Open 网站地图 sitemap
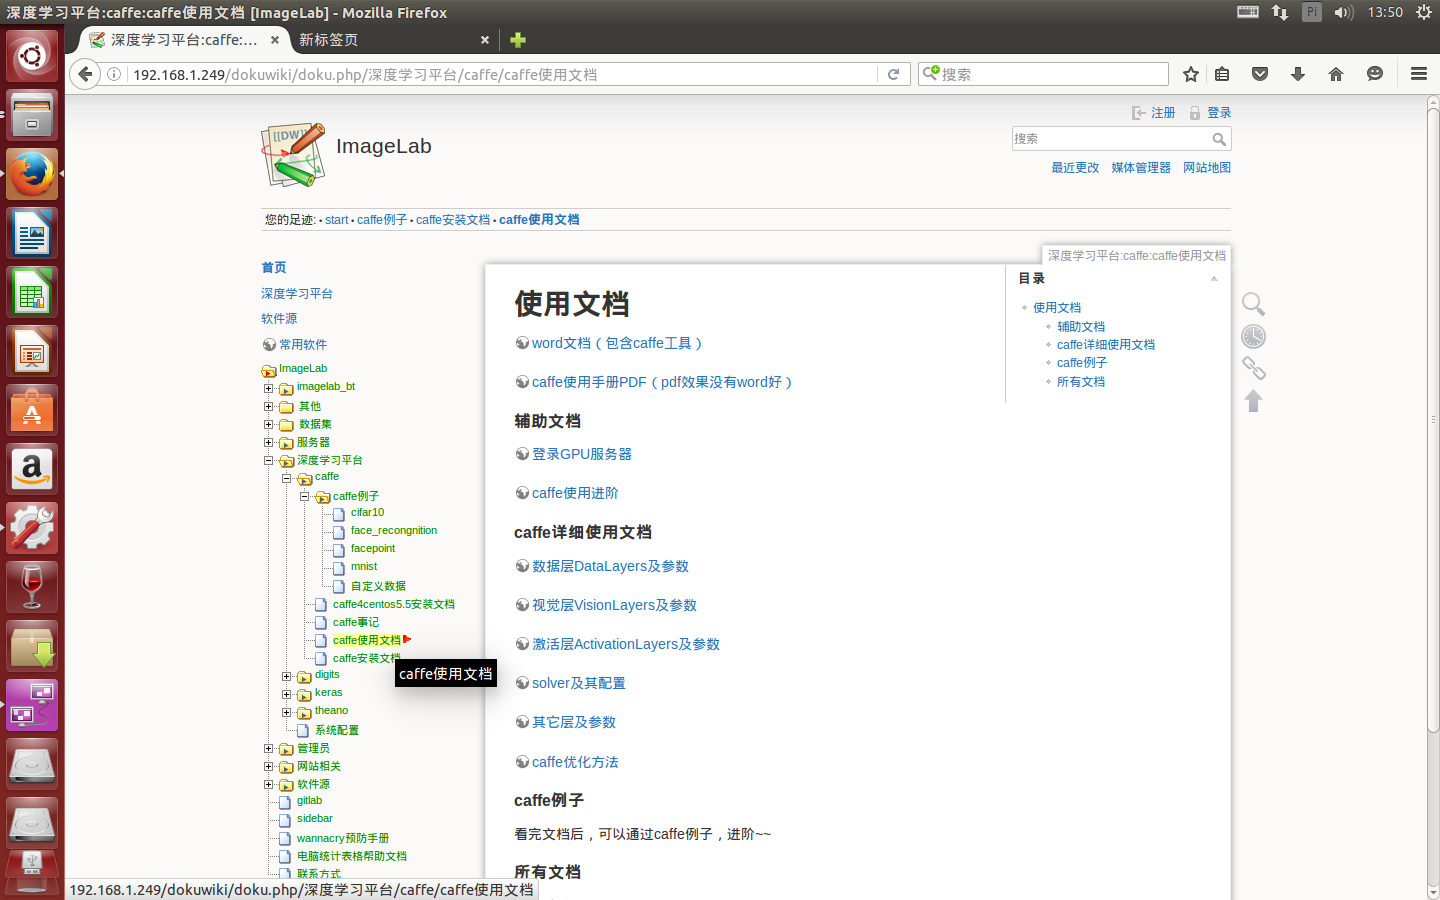 tap(1207, 168)
